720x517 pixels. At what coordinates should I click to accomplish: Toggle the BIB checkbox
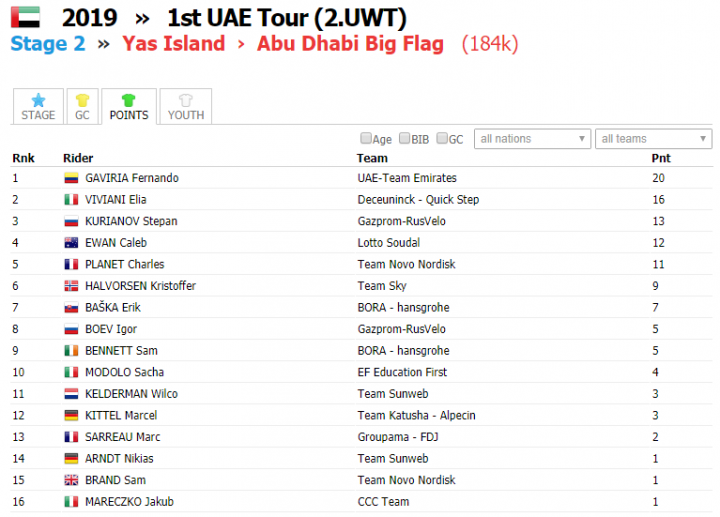tap(405, 138)
